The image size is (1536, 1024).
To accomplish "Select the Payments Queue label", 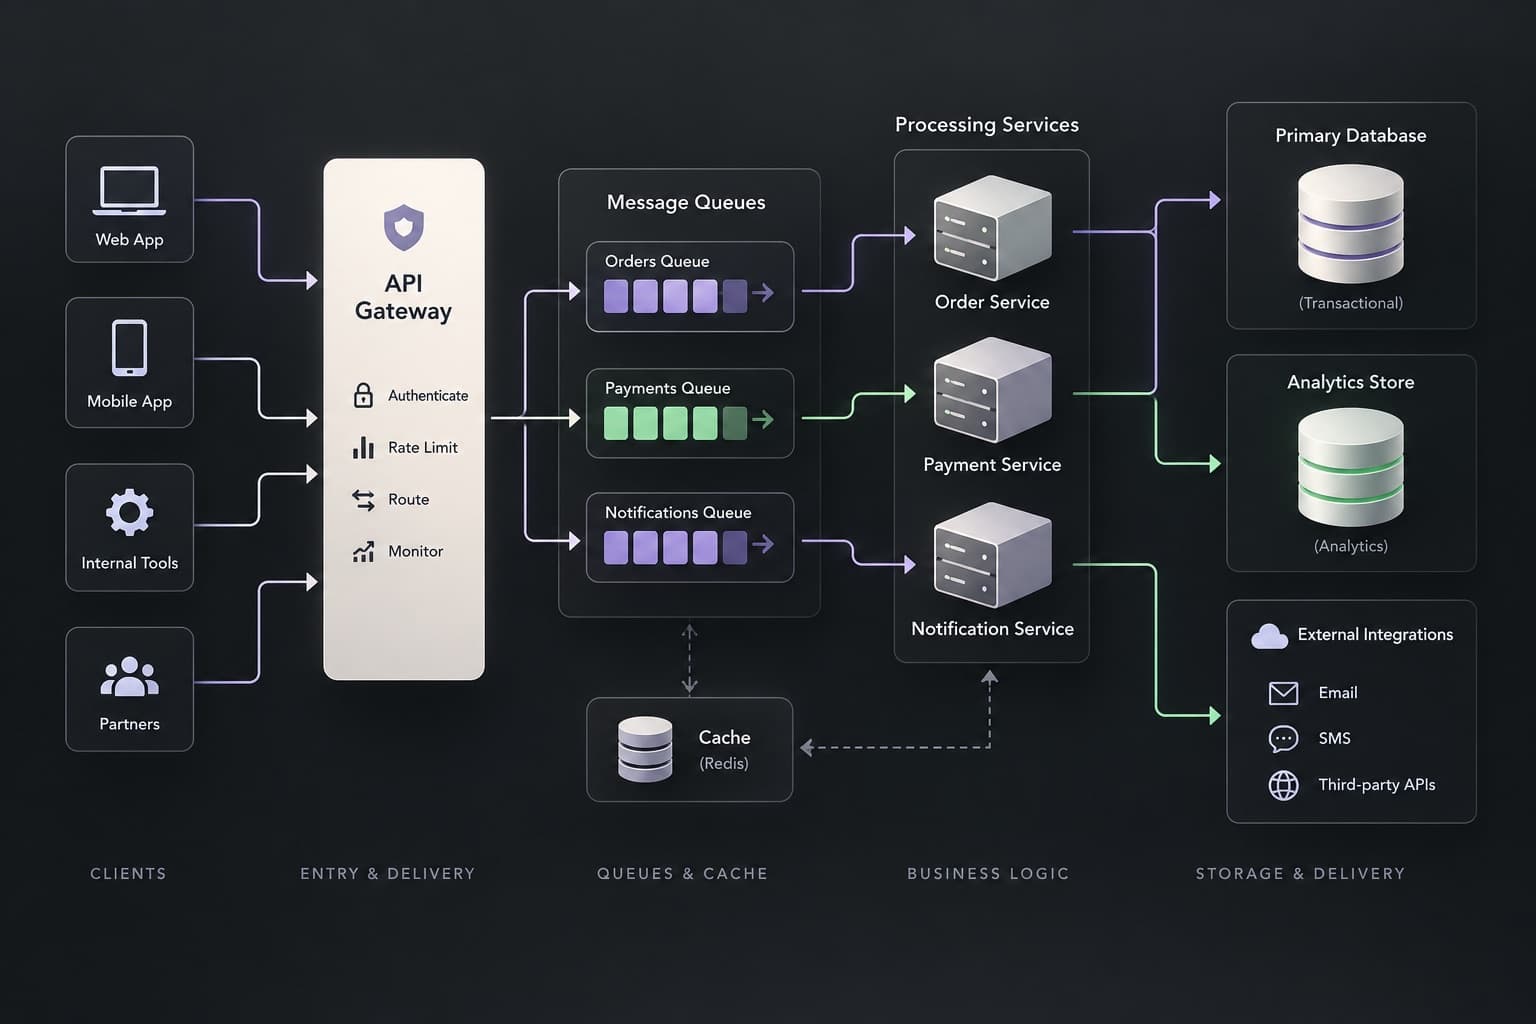I will click(667, 388).
